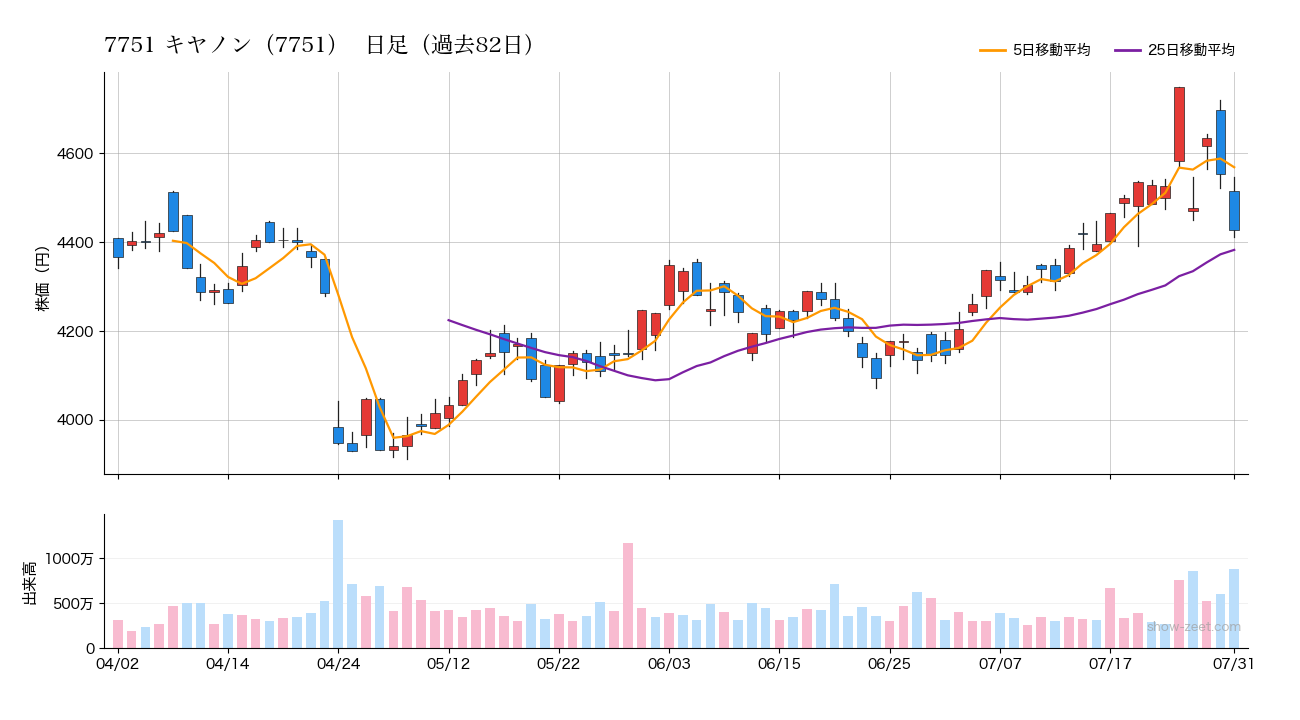The width and height of the screenshot is (1300, 720).
Task: Select the 25日移動平均 legend label
Action: click(x=1191, y=50)
